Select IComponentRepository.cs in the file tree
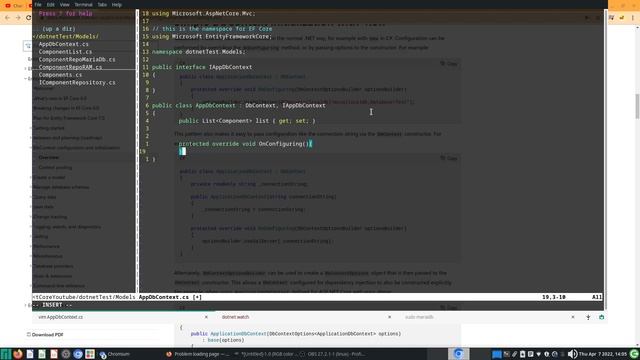Viewport: 640px width, 360px height. tap(77, 82)
